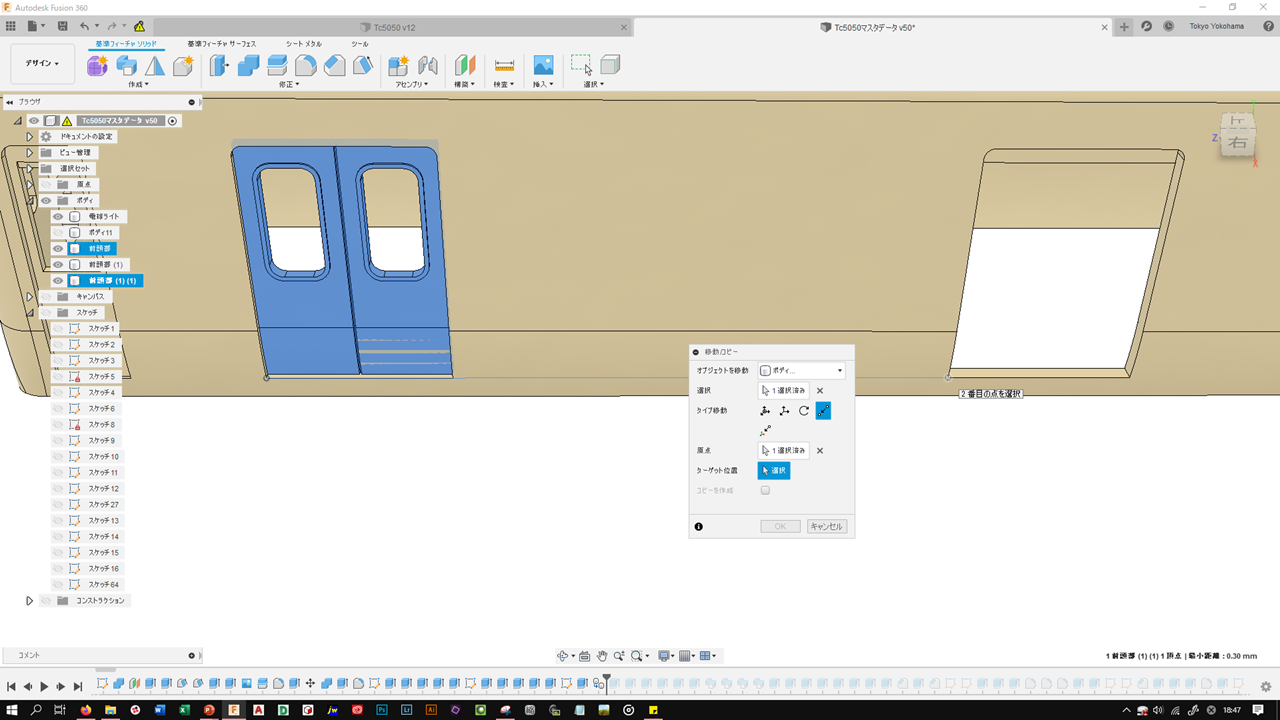Click the Insert image icon in toolbar
This screenshot has height=720, width=1280.
tap(543, 65)
